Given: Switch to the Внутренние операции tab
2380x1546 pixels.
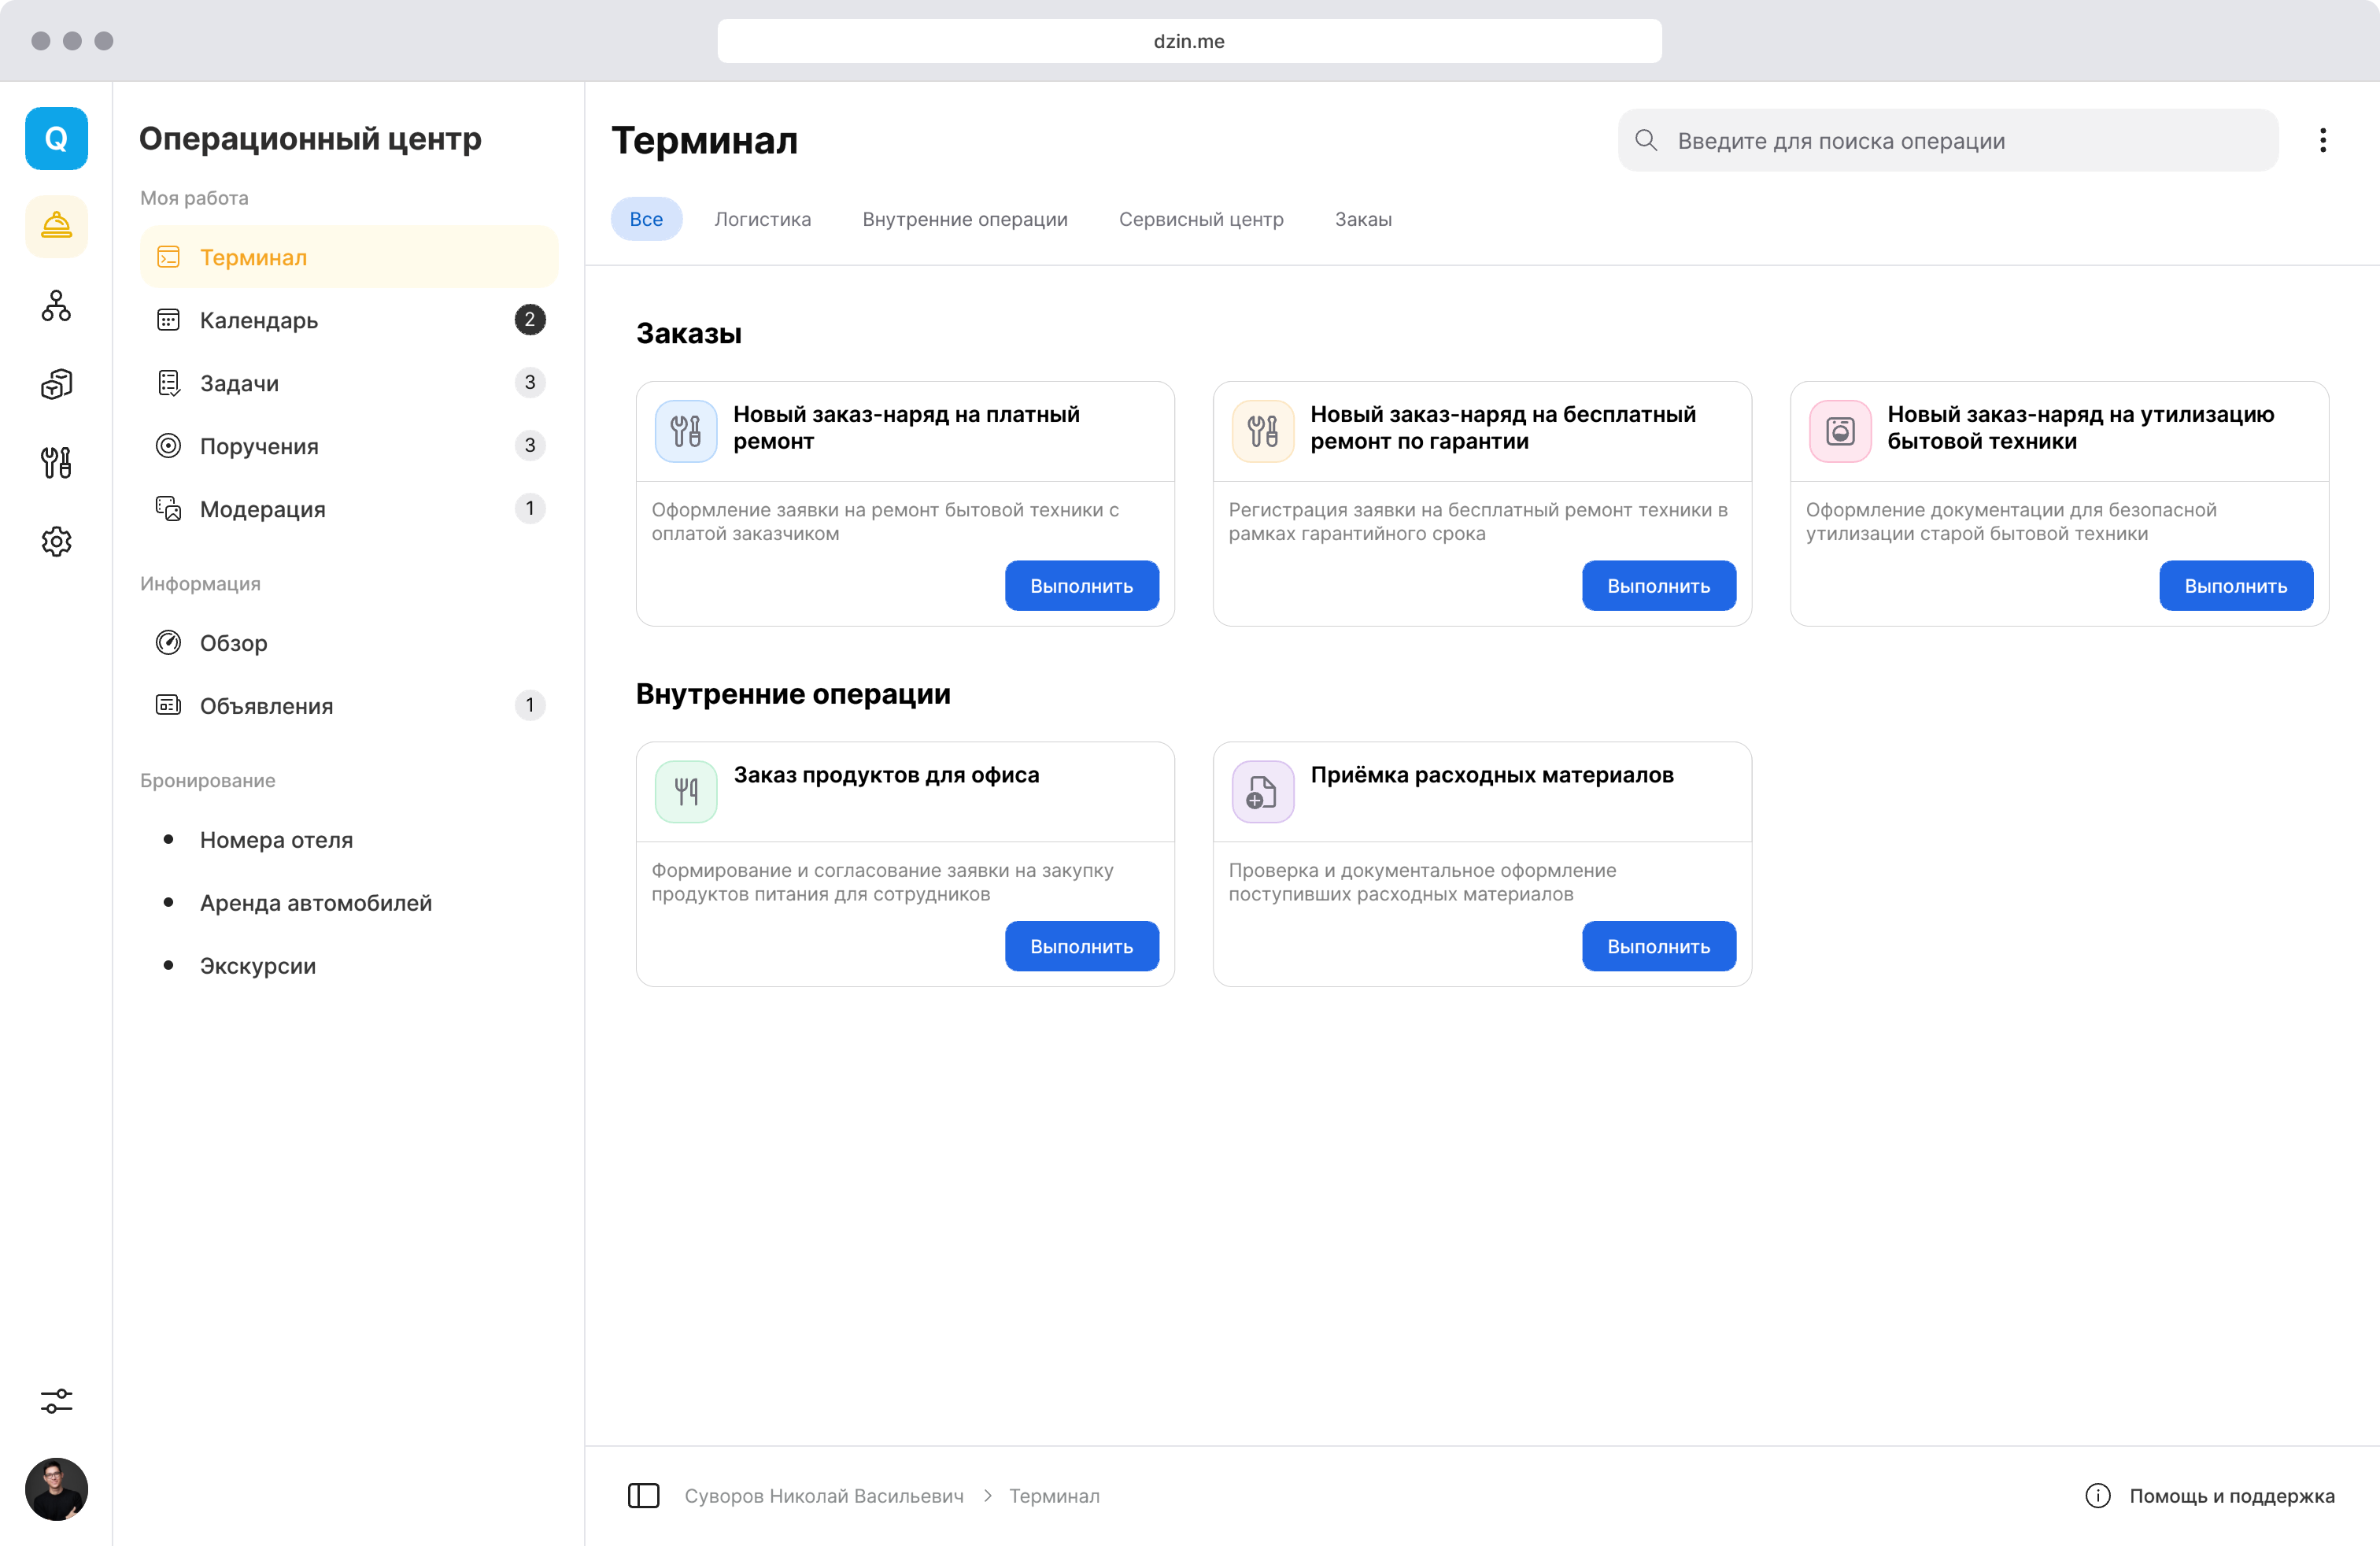Looking at the screenshot, I should (964, 218).
